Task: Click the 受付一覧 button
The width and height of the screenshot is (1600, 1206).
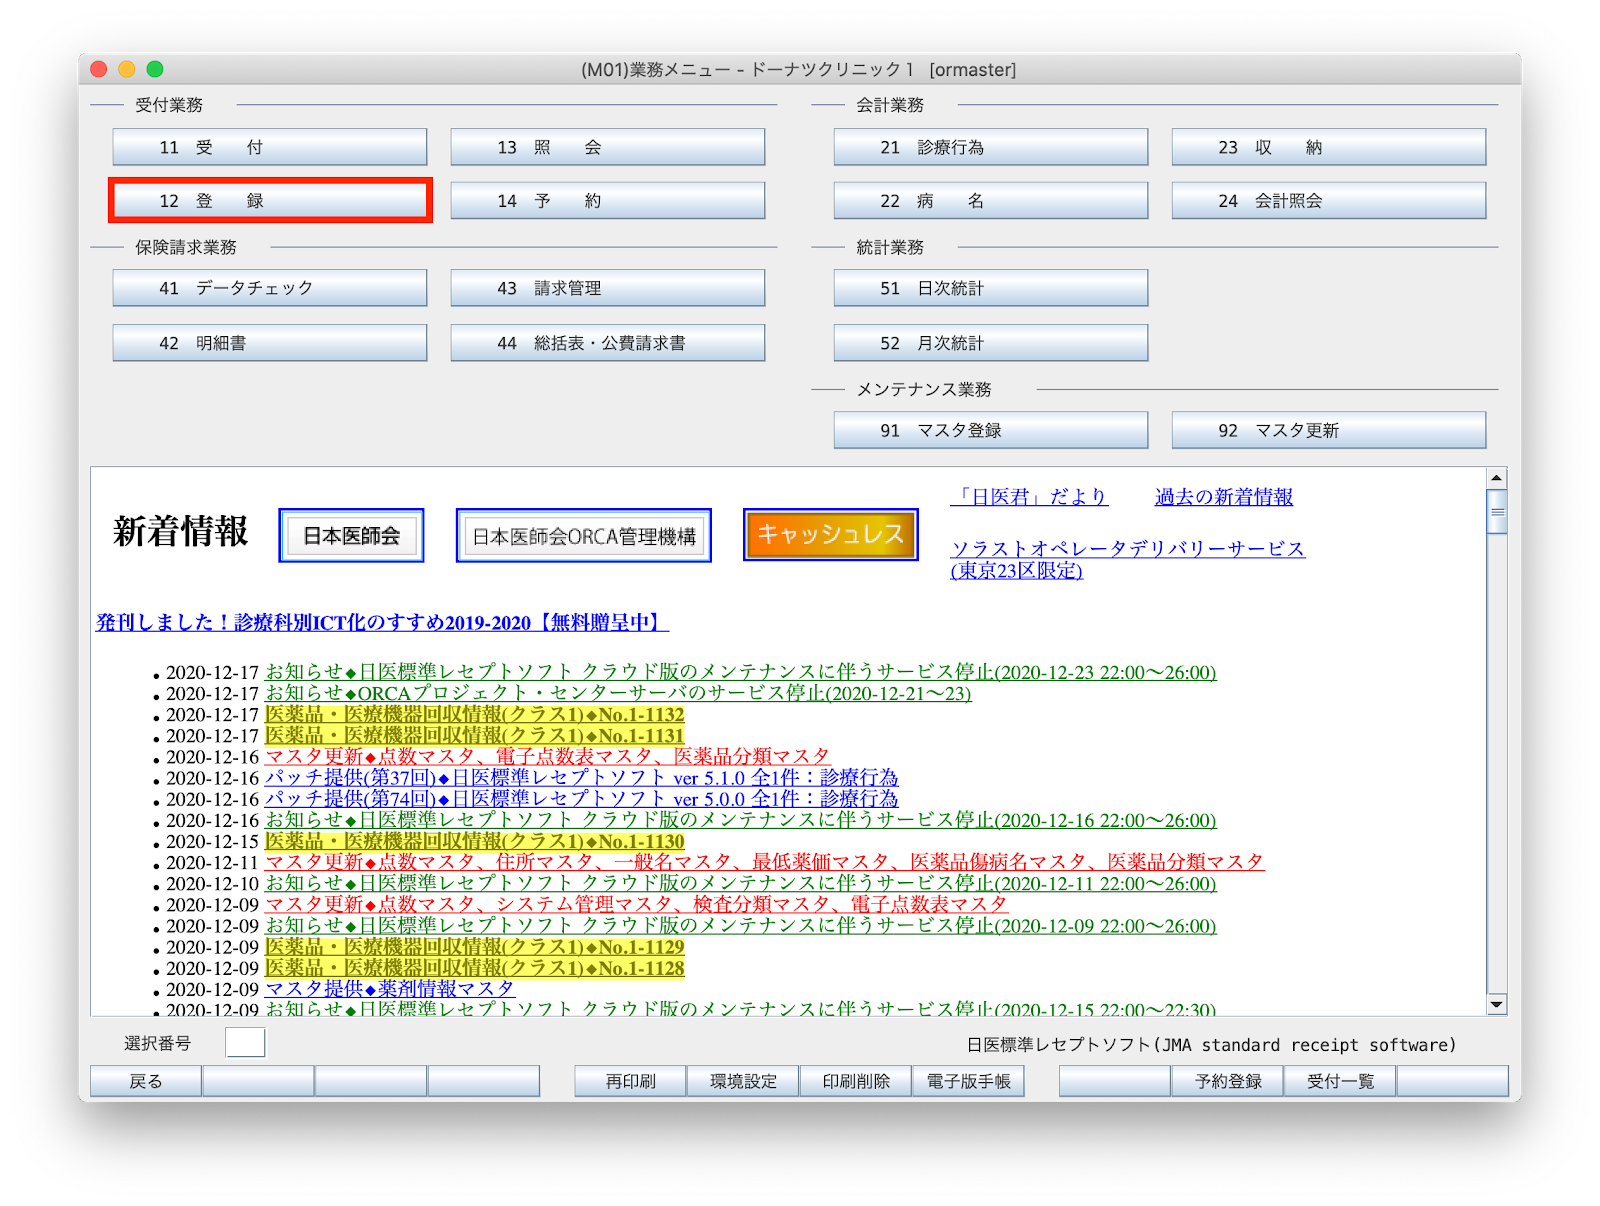Action: (x=1340, y=1081)
